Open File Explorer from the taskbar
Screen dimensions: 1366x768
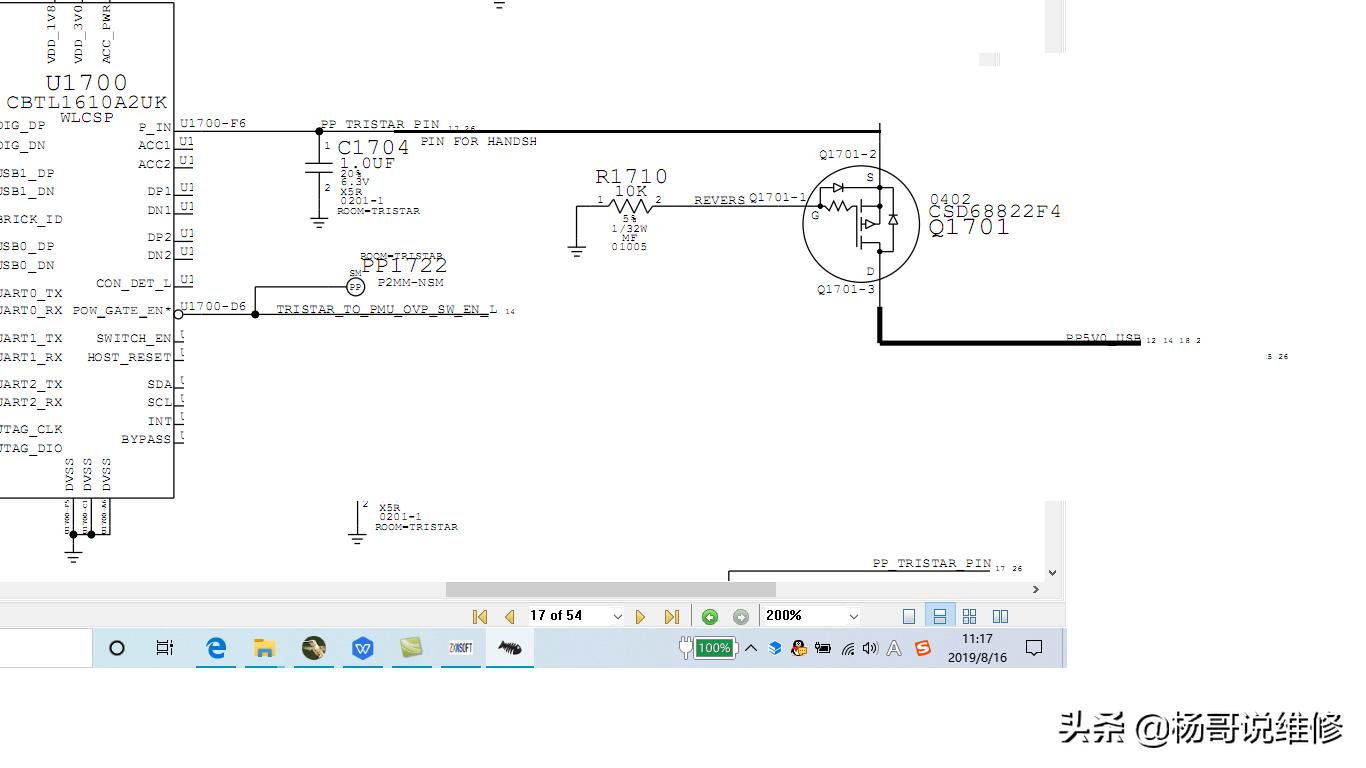coord(264,648)
